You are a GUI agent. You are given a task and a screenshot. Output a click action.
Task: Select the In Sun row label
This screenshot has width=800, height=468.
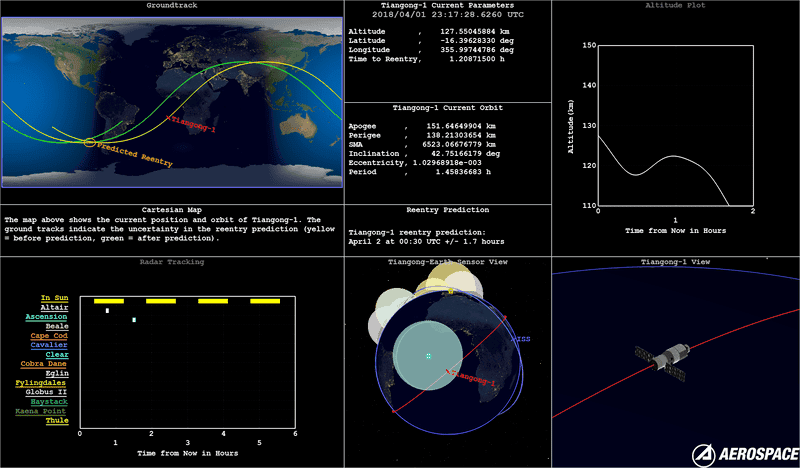point(54,298)
